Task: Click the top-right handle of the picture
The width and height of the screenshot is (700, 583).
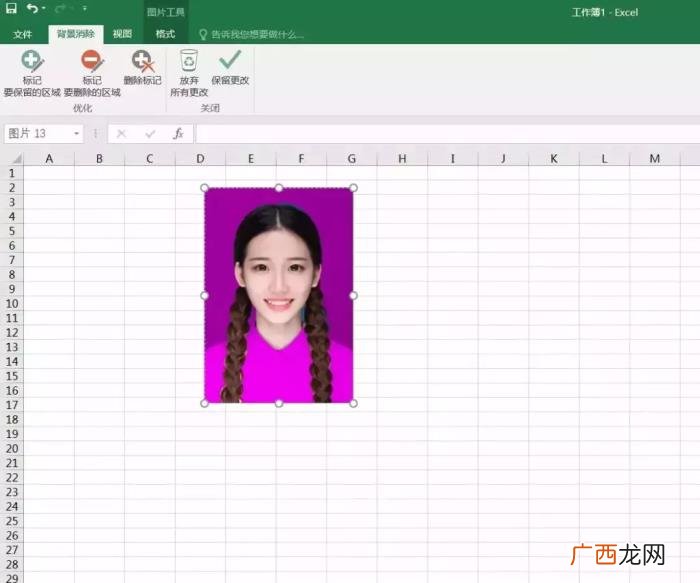Action: point(353,188)
